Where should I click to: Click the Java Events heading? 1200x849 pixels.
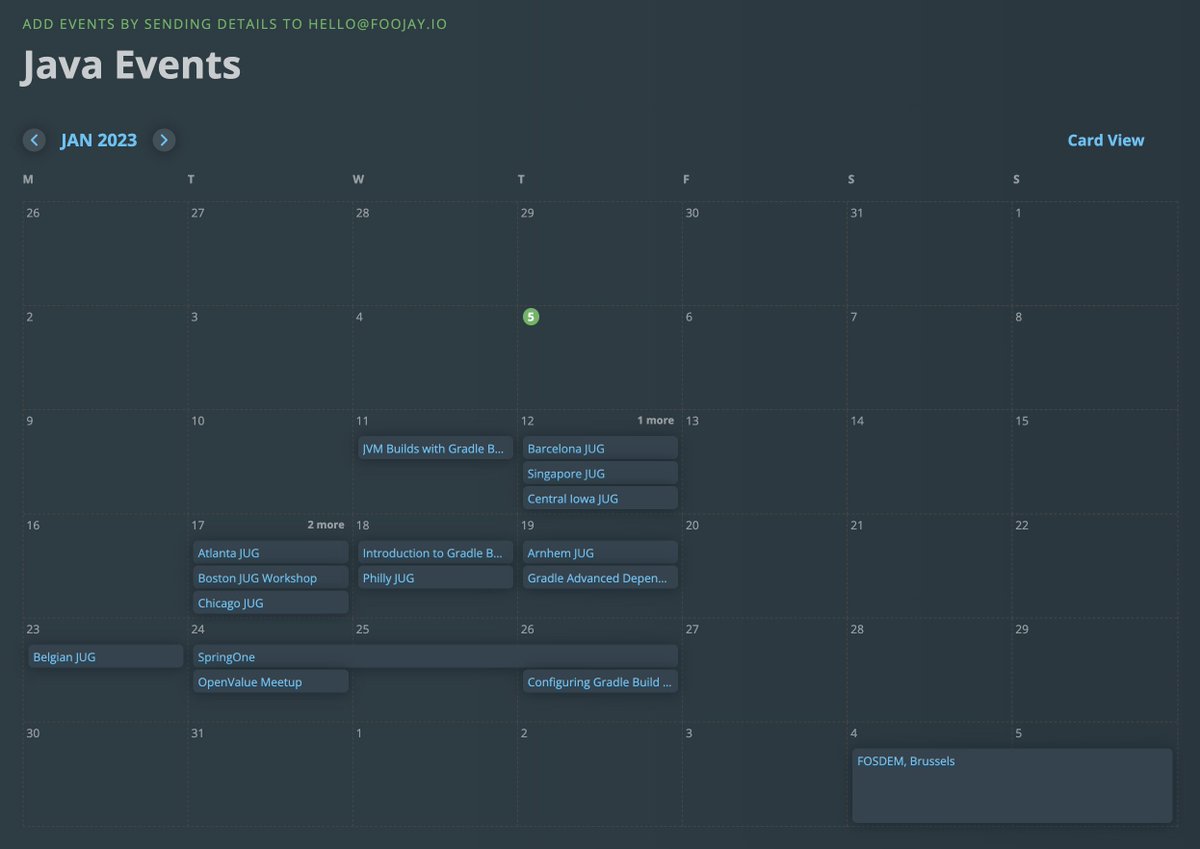131,65
